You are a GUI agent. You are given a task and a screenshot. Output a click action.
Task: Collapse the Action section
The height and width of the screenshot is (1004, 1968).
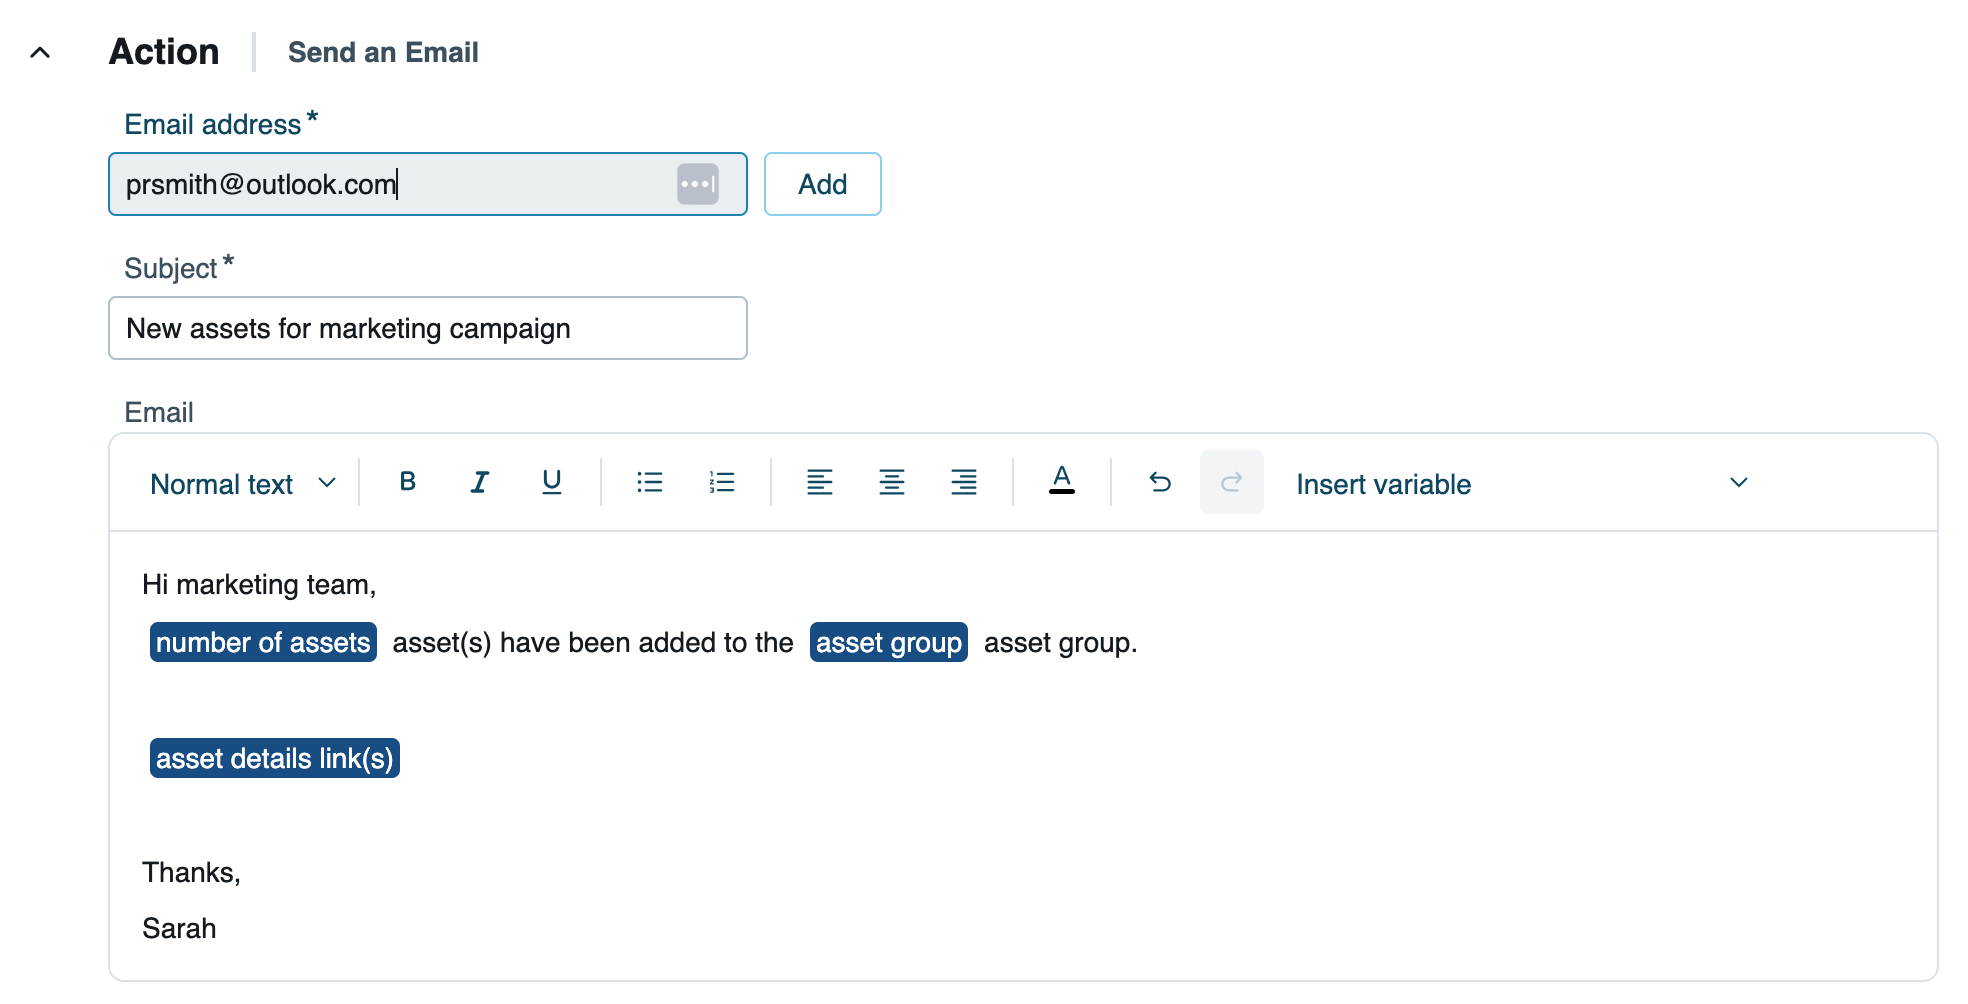pos(40,52)
